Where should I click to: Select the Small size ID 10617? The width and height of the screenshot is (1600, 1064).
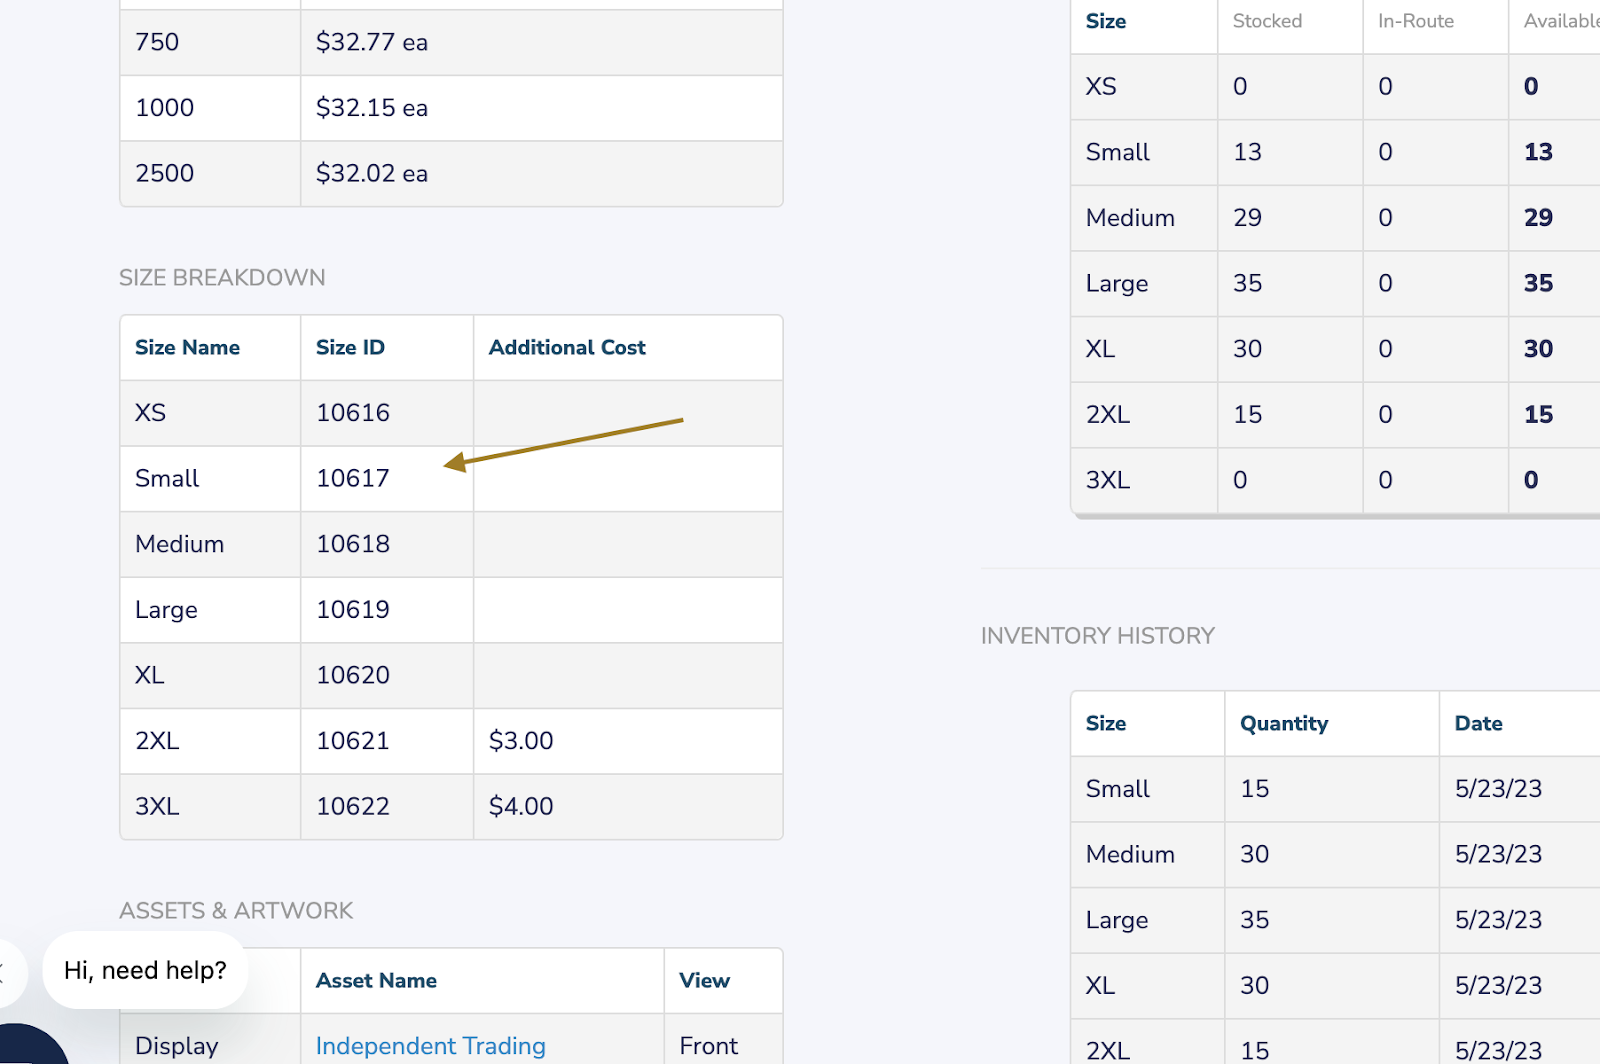(x=352, y=478)
